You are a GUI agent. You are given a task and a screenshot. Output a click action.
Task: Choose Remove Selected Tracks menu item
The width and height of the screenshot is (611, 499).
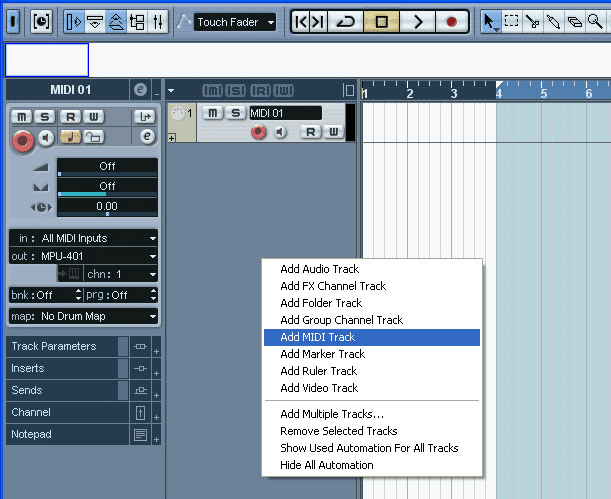372,431
